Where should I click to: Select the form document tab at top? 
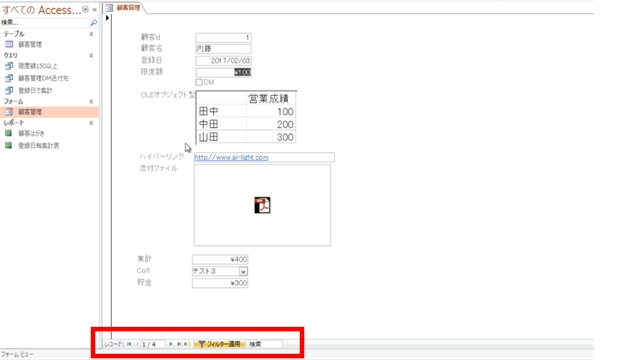pos(123,8)
